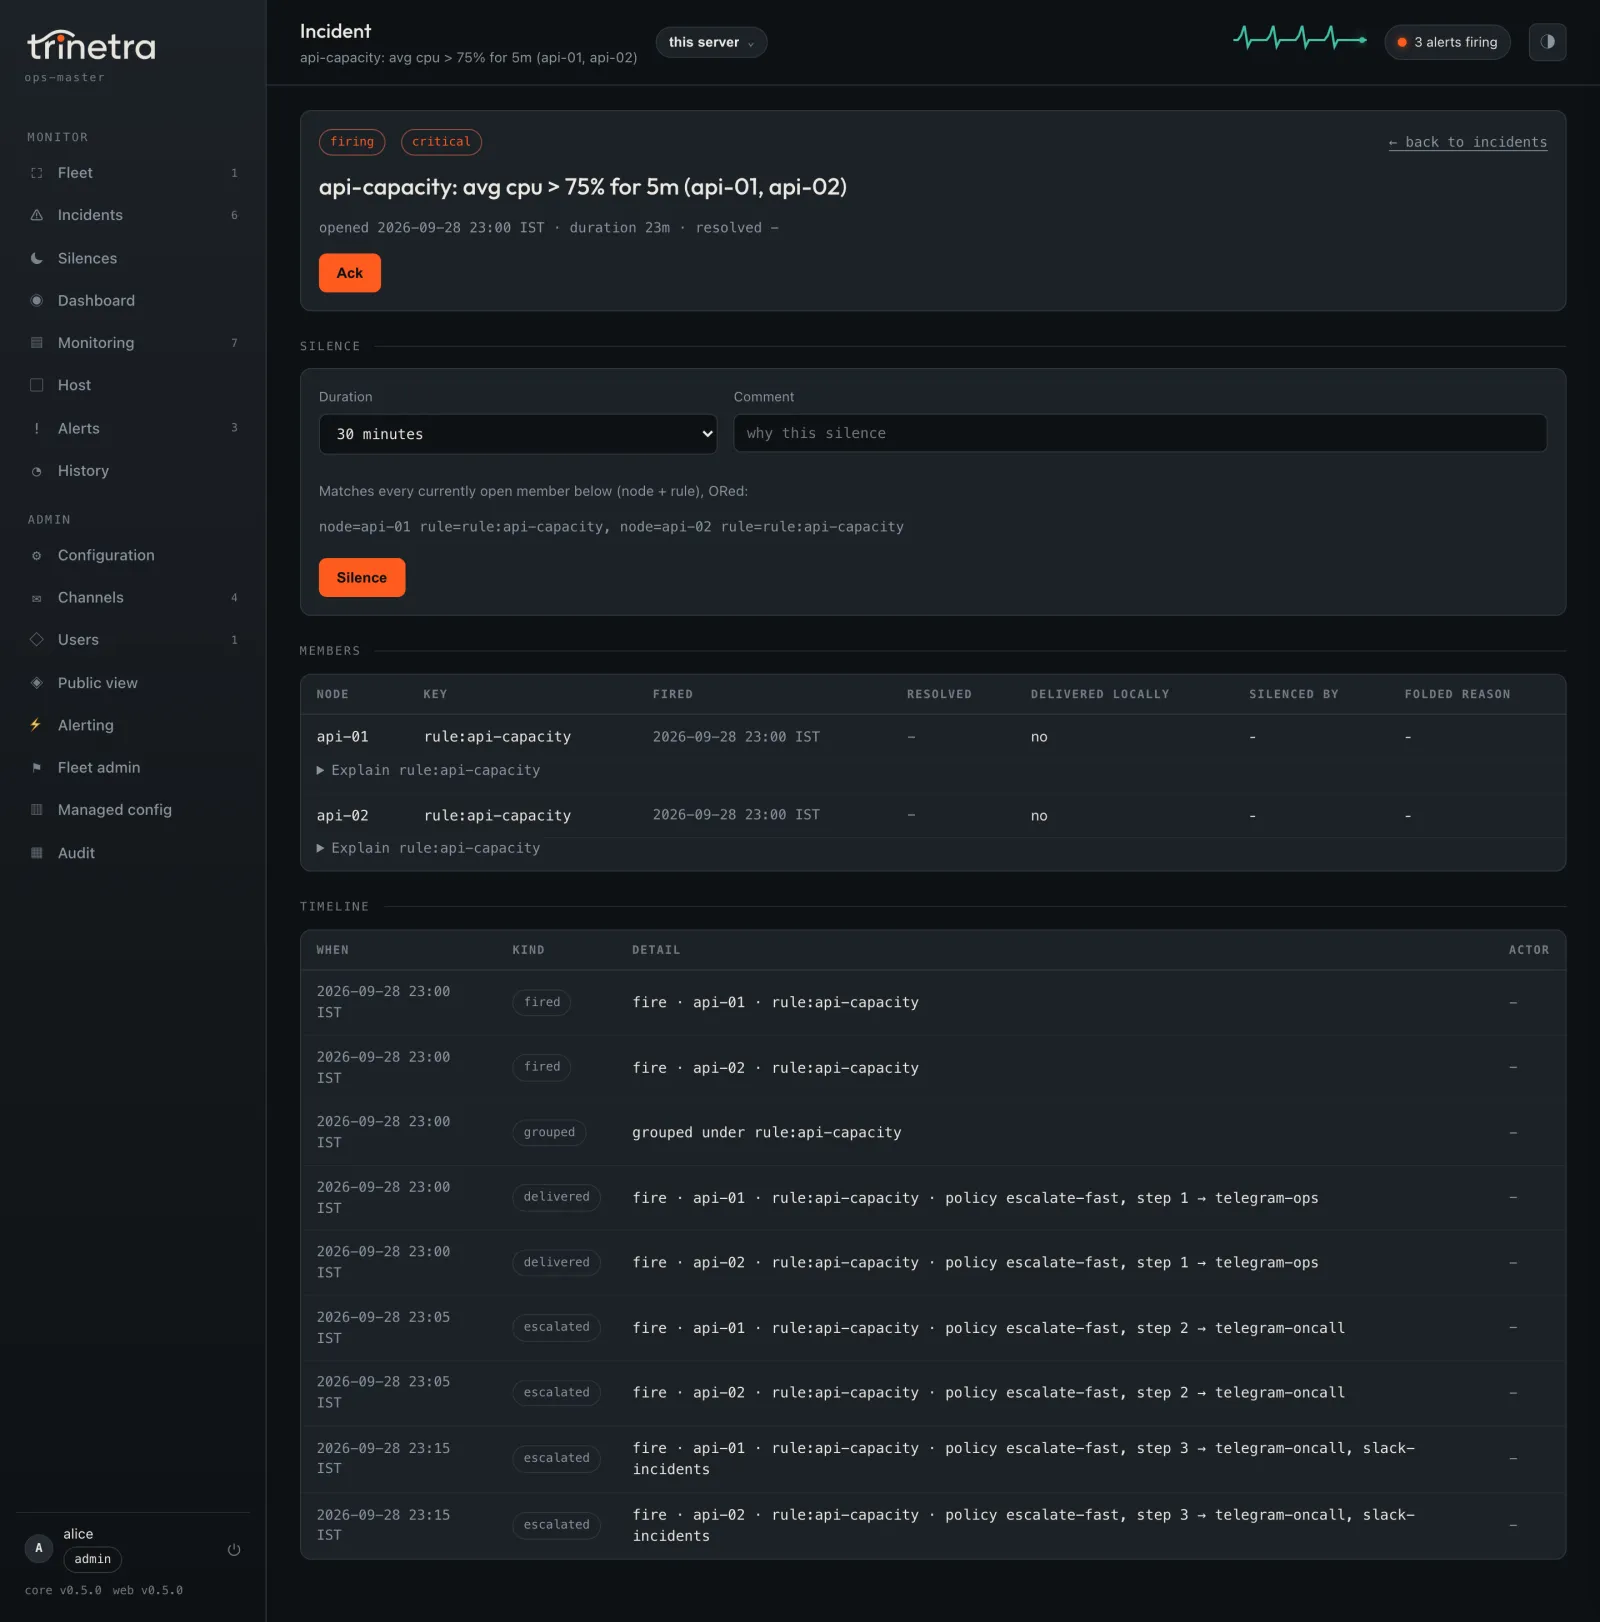Click the Monitoring list icon
This screenshot has width=1600, height=1622.
[x=37, y=343]
